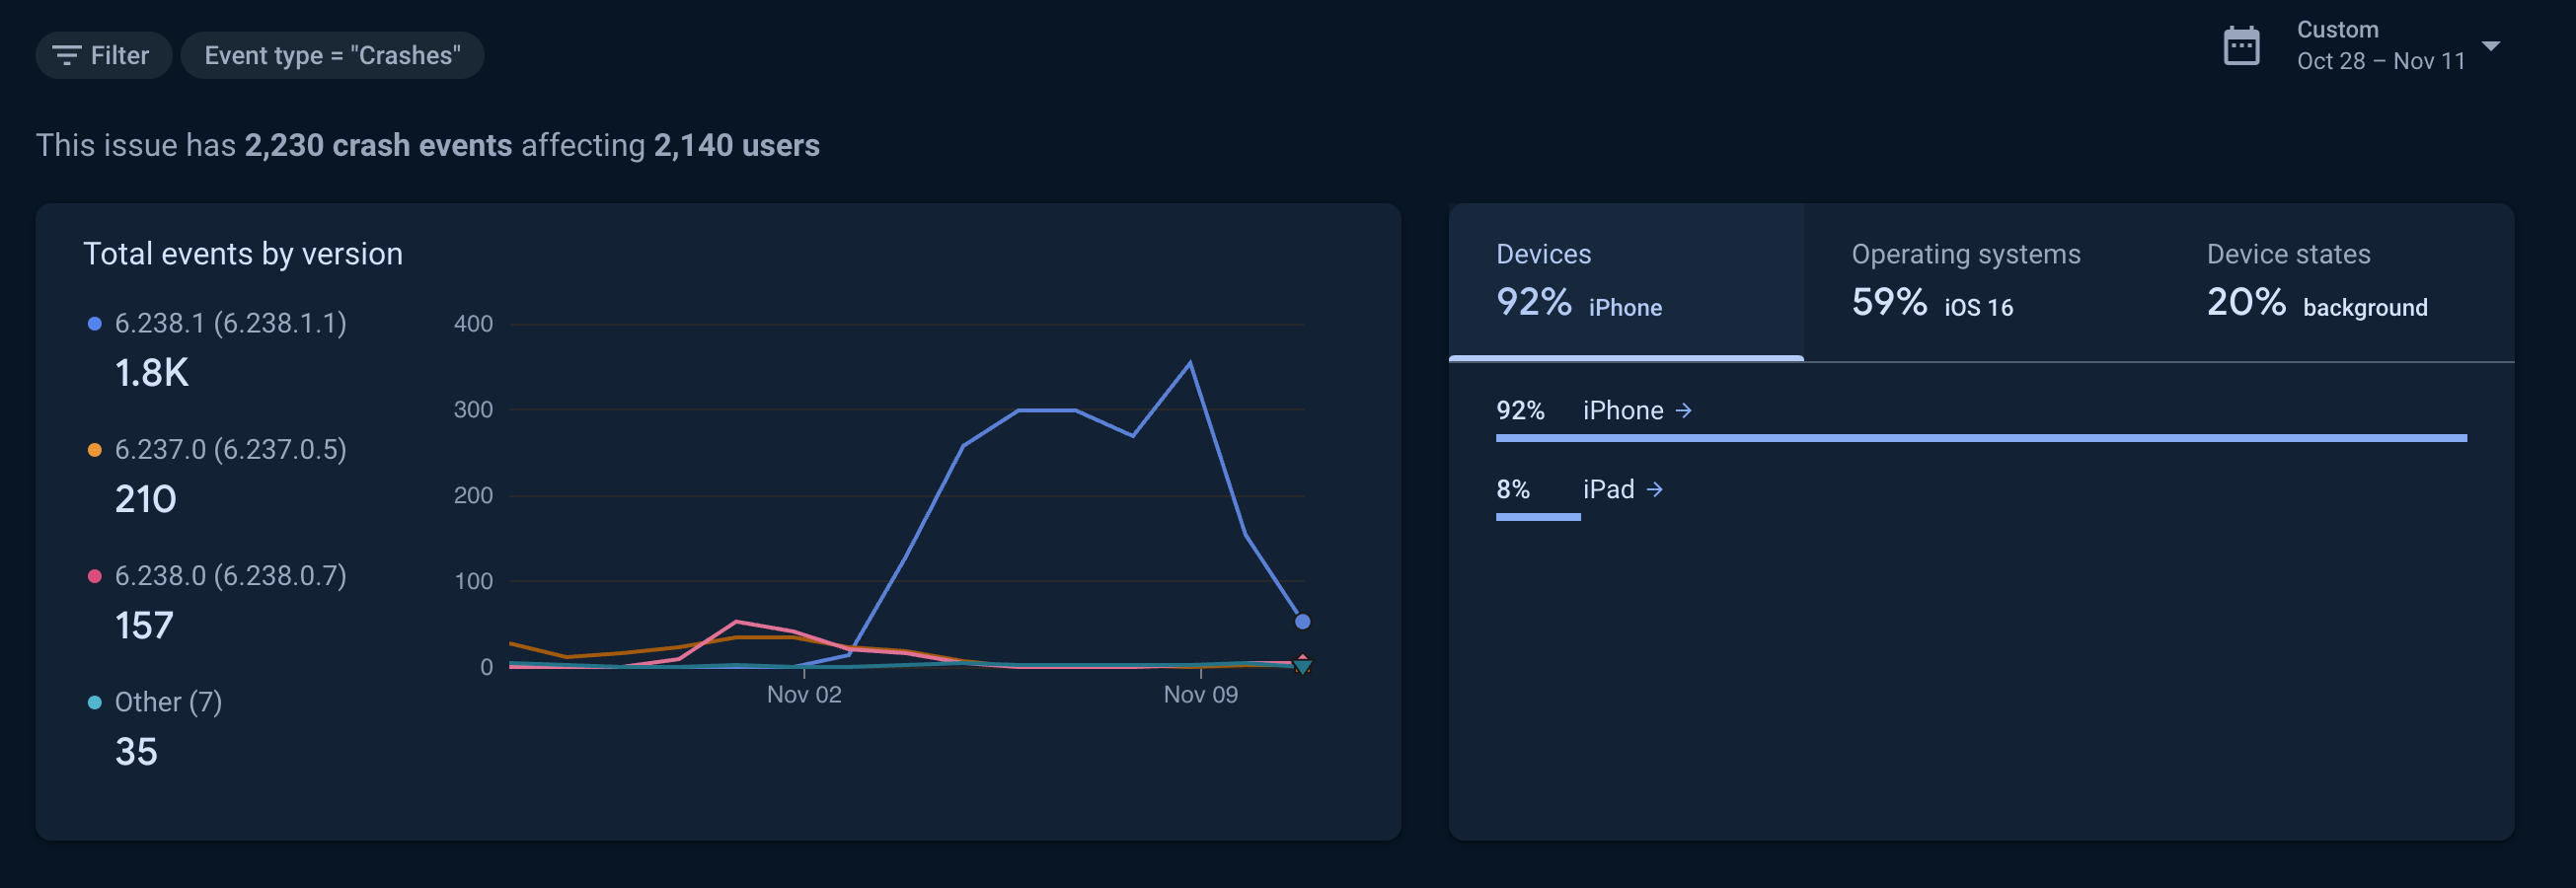This screenshot has height=888, width=2576.
Task: Click the teal legend dot for Other
Action: click(x=94, y=701)
